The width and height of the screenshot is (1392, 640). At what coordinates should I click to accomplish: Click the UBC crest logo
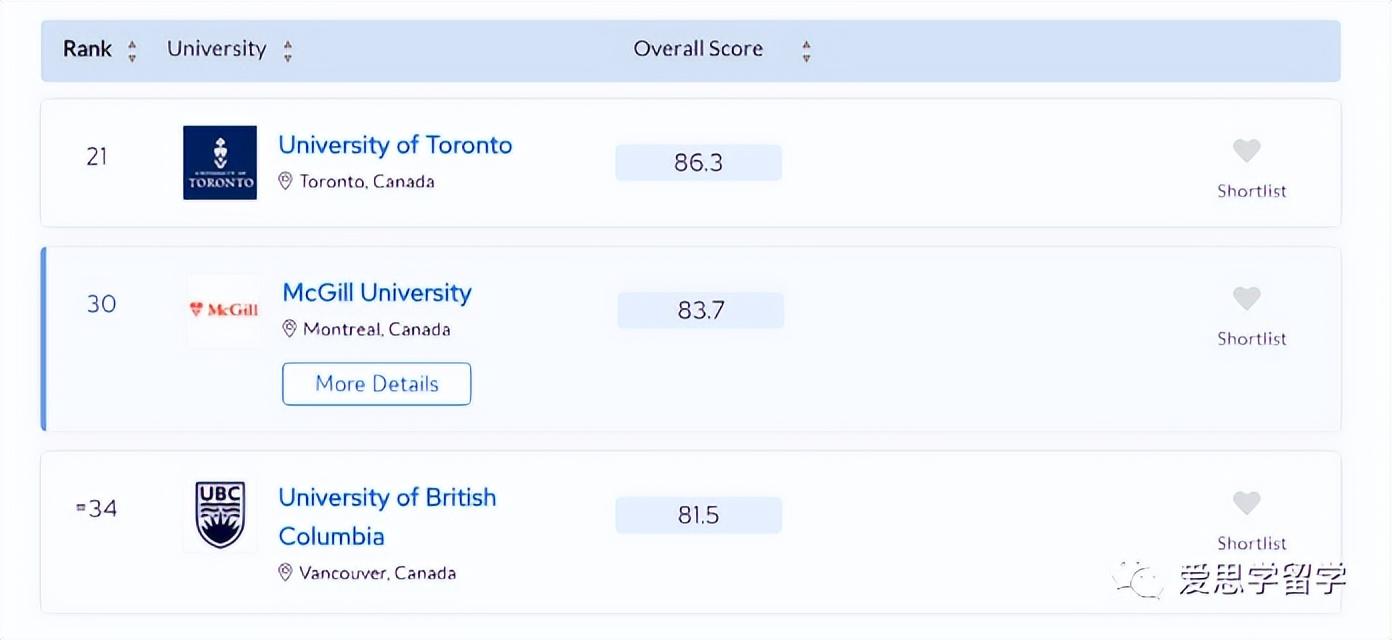pos(220,514)
